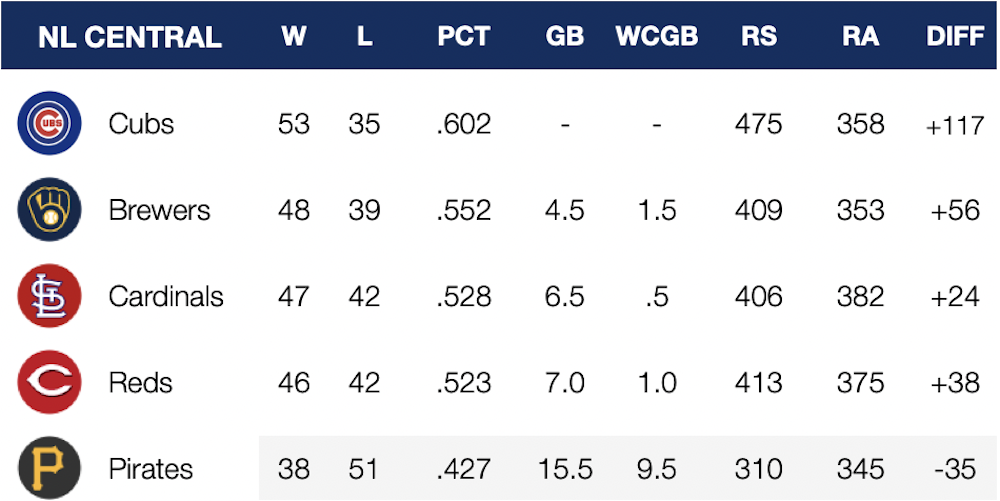The image size is (1000, 501).
Task: Select the Pirates team name
Action: [150, 469]
